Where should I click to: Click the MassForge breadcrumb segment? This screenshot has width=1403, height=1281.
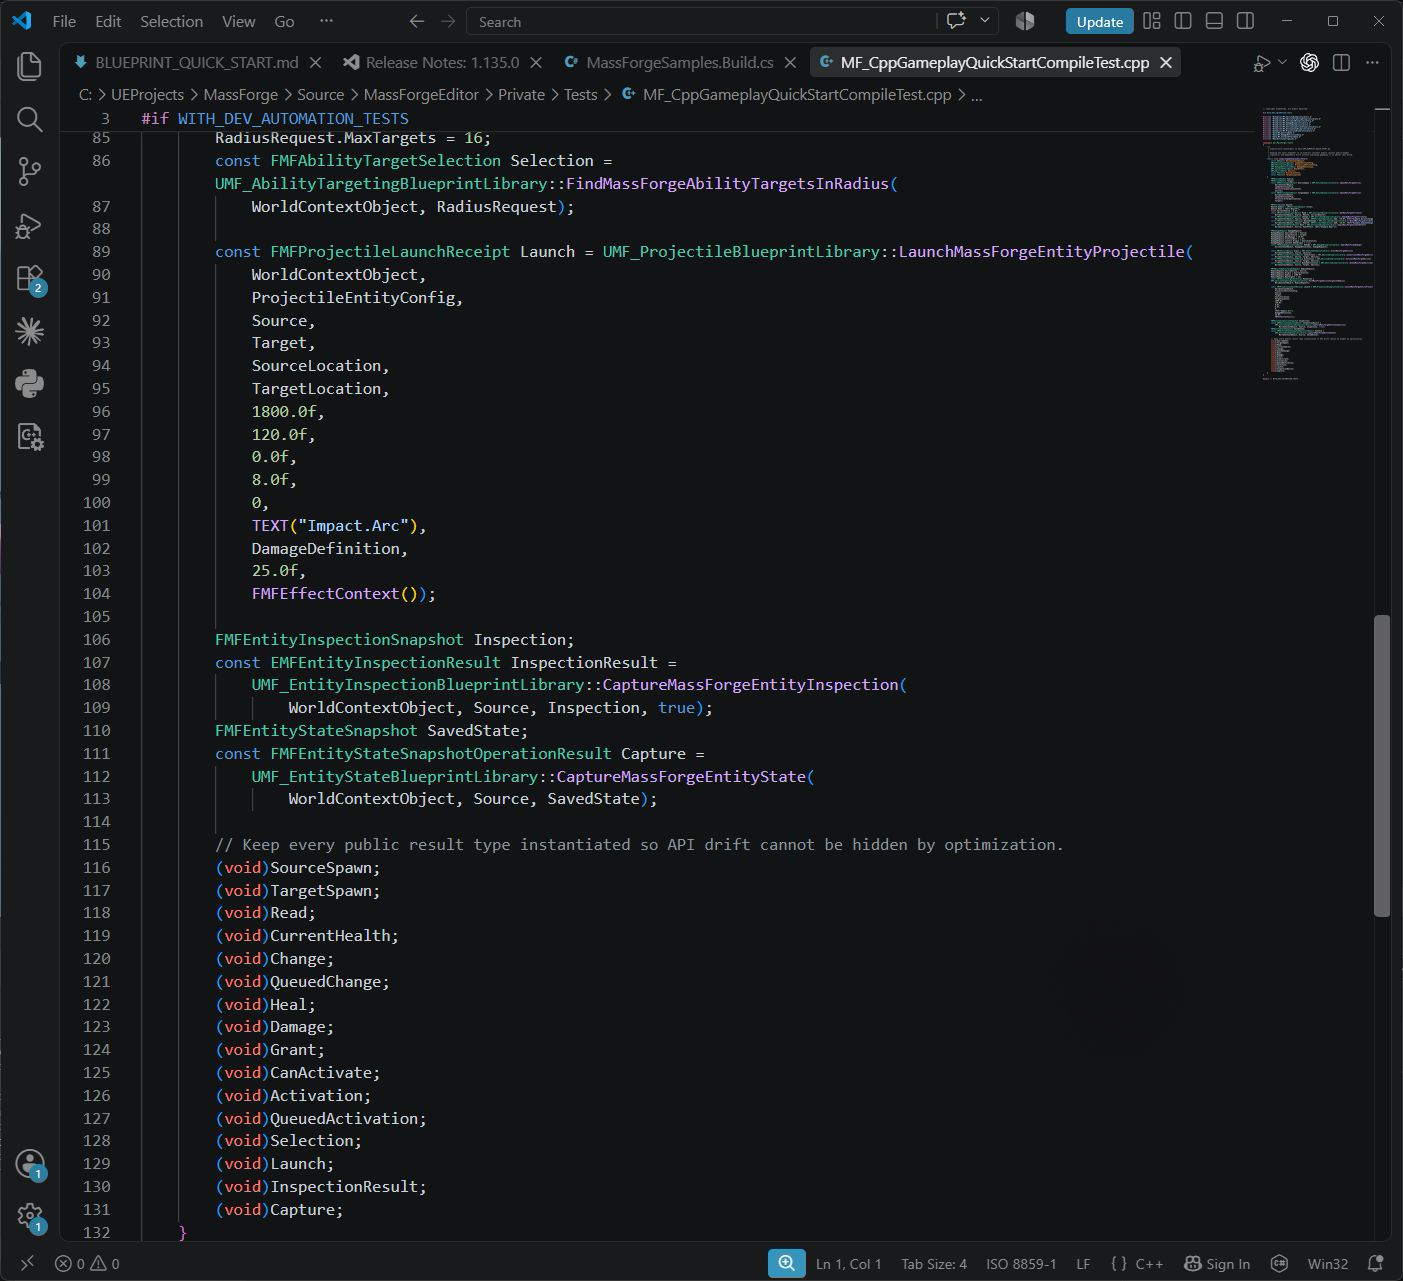click(241, 95)
